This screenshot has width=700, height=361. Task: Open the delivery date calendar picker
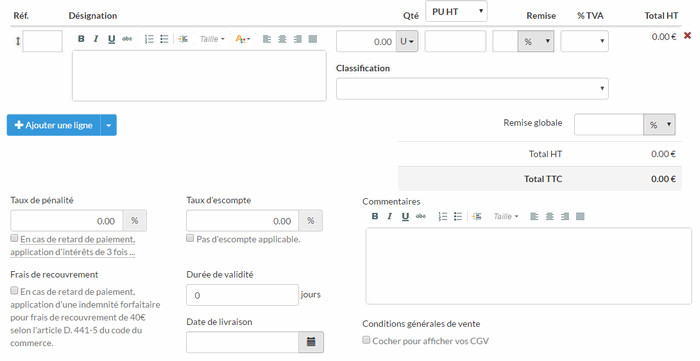coord(311,342)
